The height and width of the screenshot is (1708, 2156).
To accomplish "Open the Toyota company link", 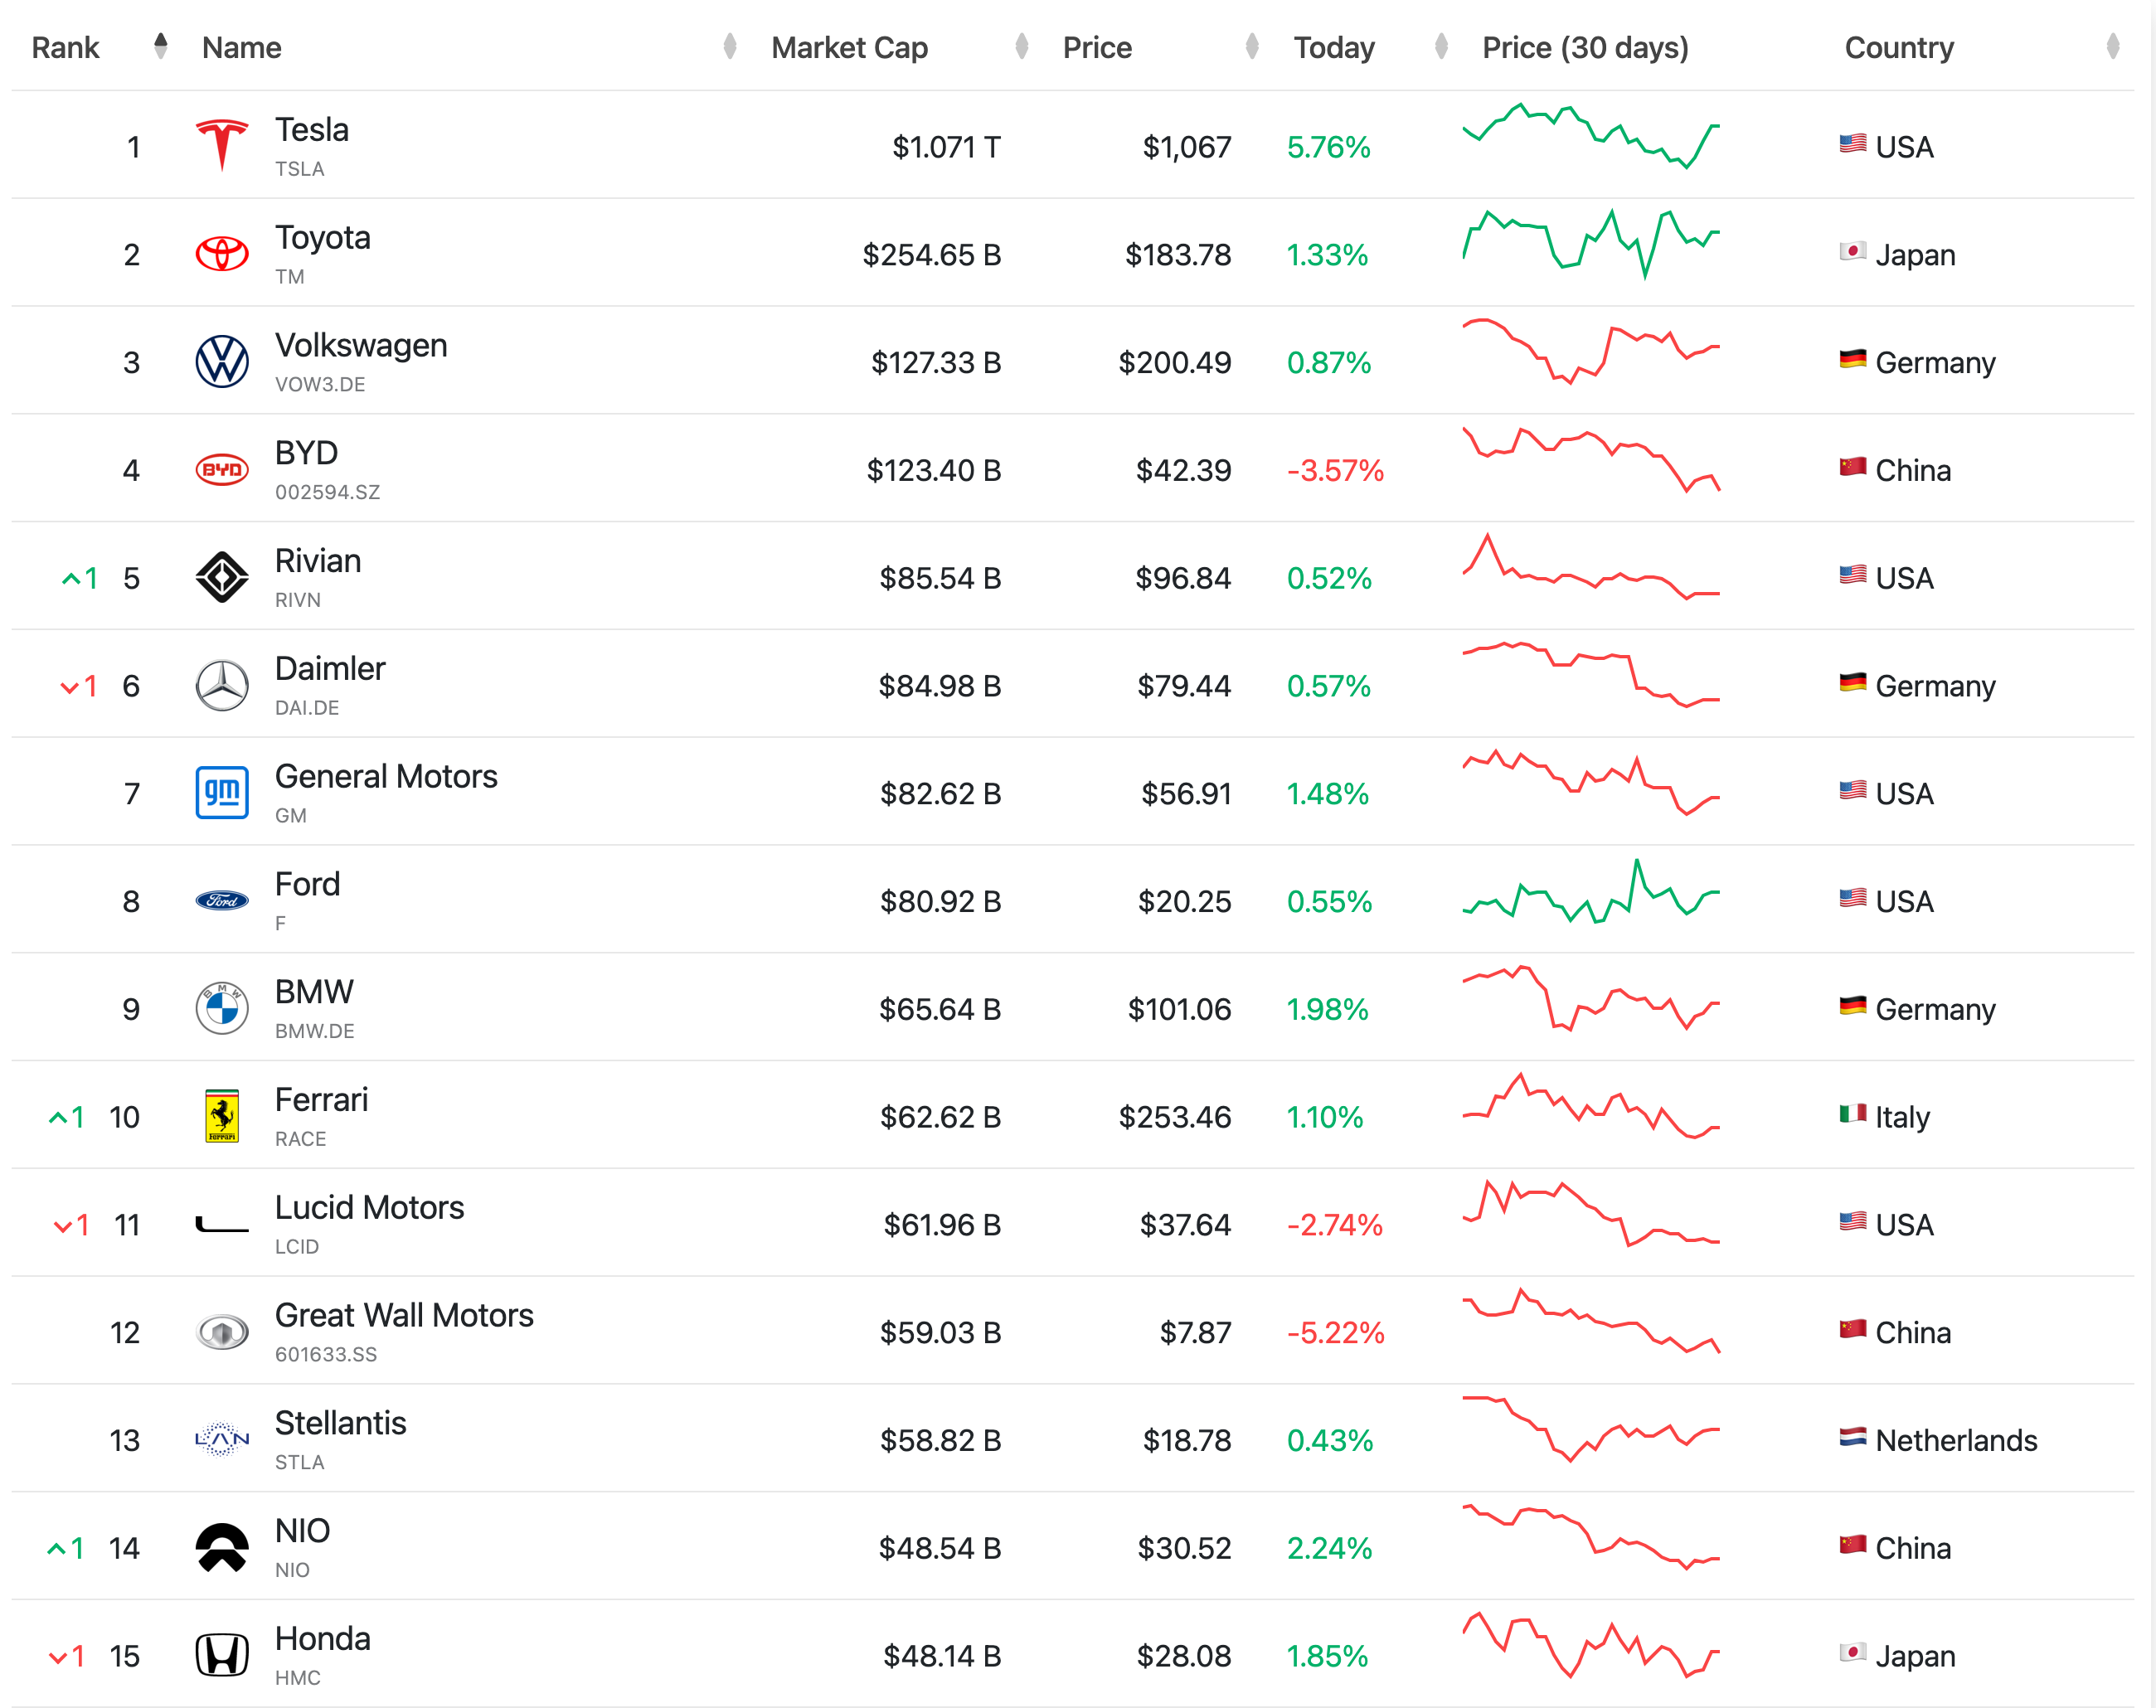I will (323, 238).
